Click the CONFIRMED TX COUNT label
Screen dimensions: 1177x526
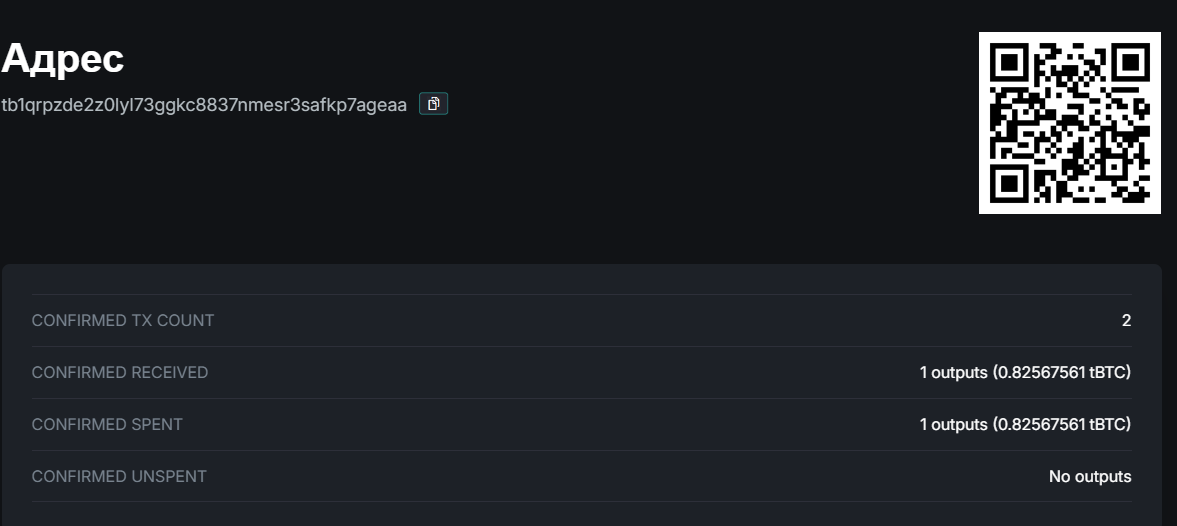122,320
